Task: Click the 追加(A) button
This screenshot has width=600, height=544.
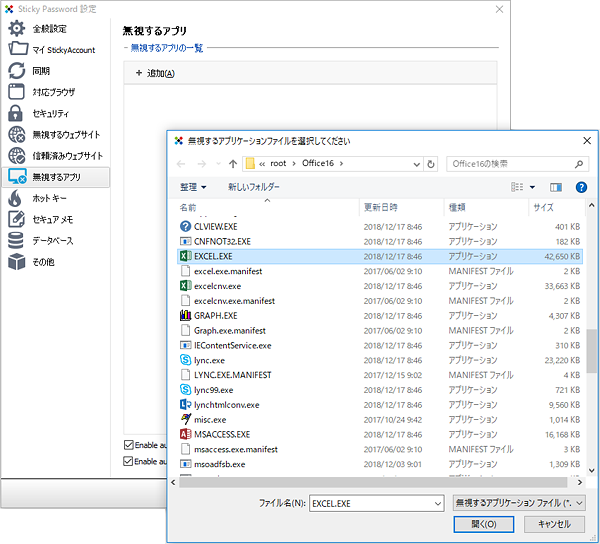Action: 155,73
